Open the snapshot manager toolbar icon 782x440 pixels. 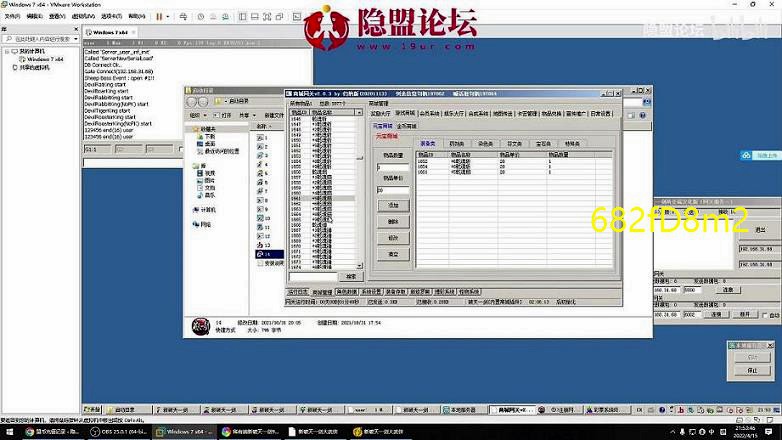[x=225, y=16]
